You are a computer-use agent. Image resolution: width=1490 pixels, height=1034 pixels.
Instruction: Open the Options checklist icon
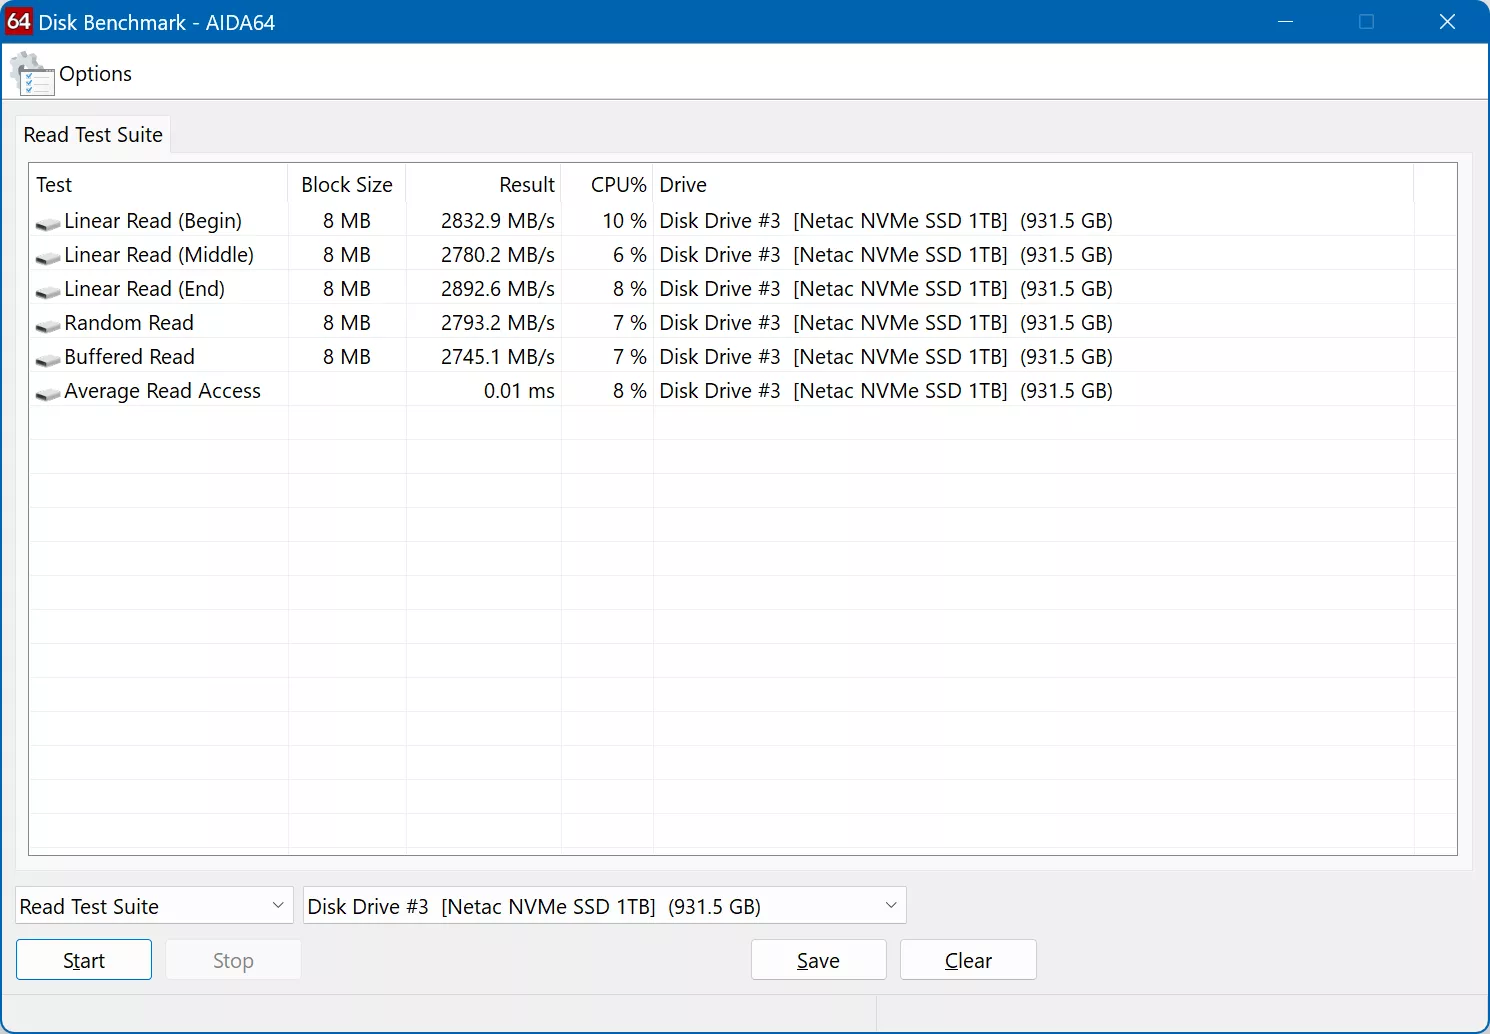[32, 75]
